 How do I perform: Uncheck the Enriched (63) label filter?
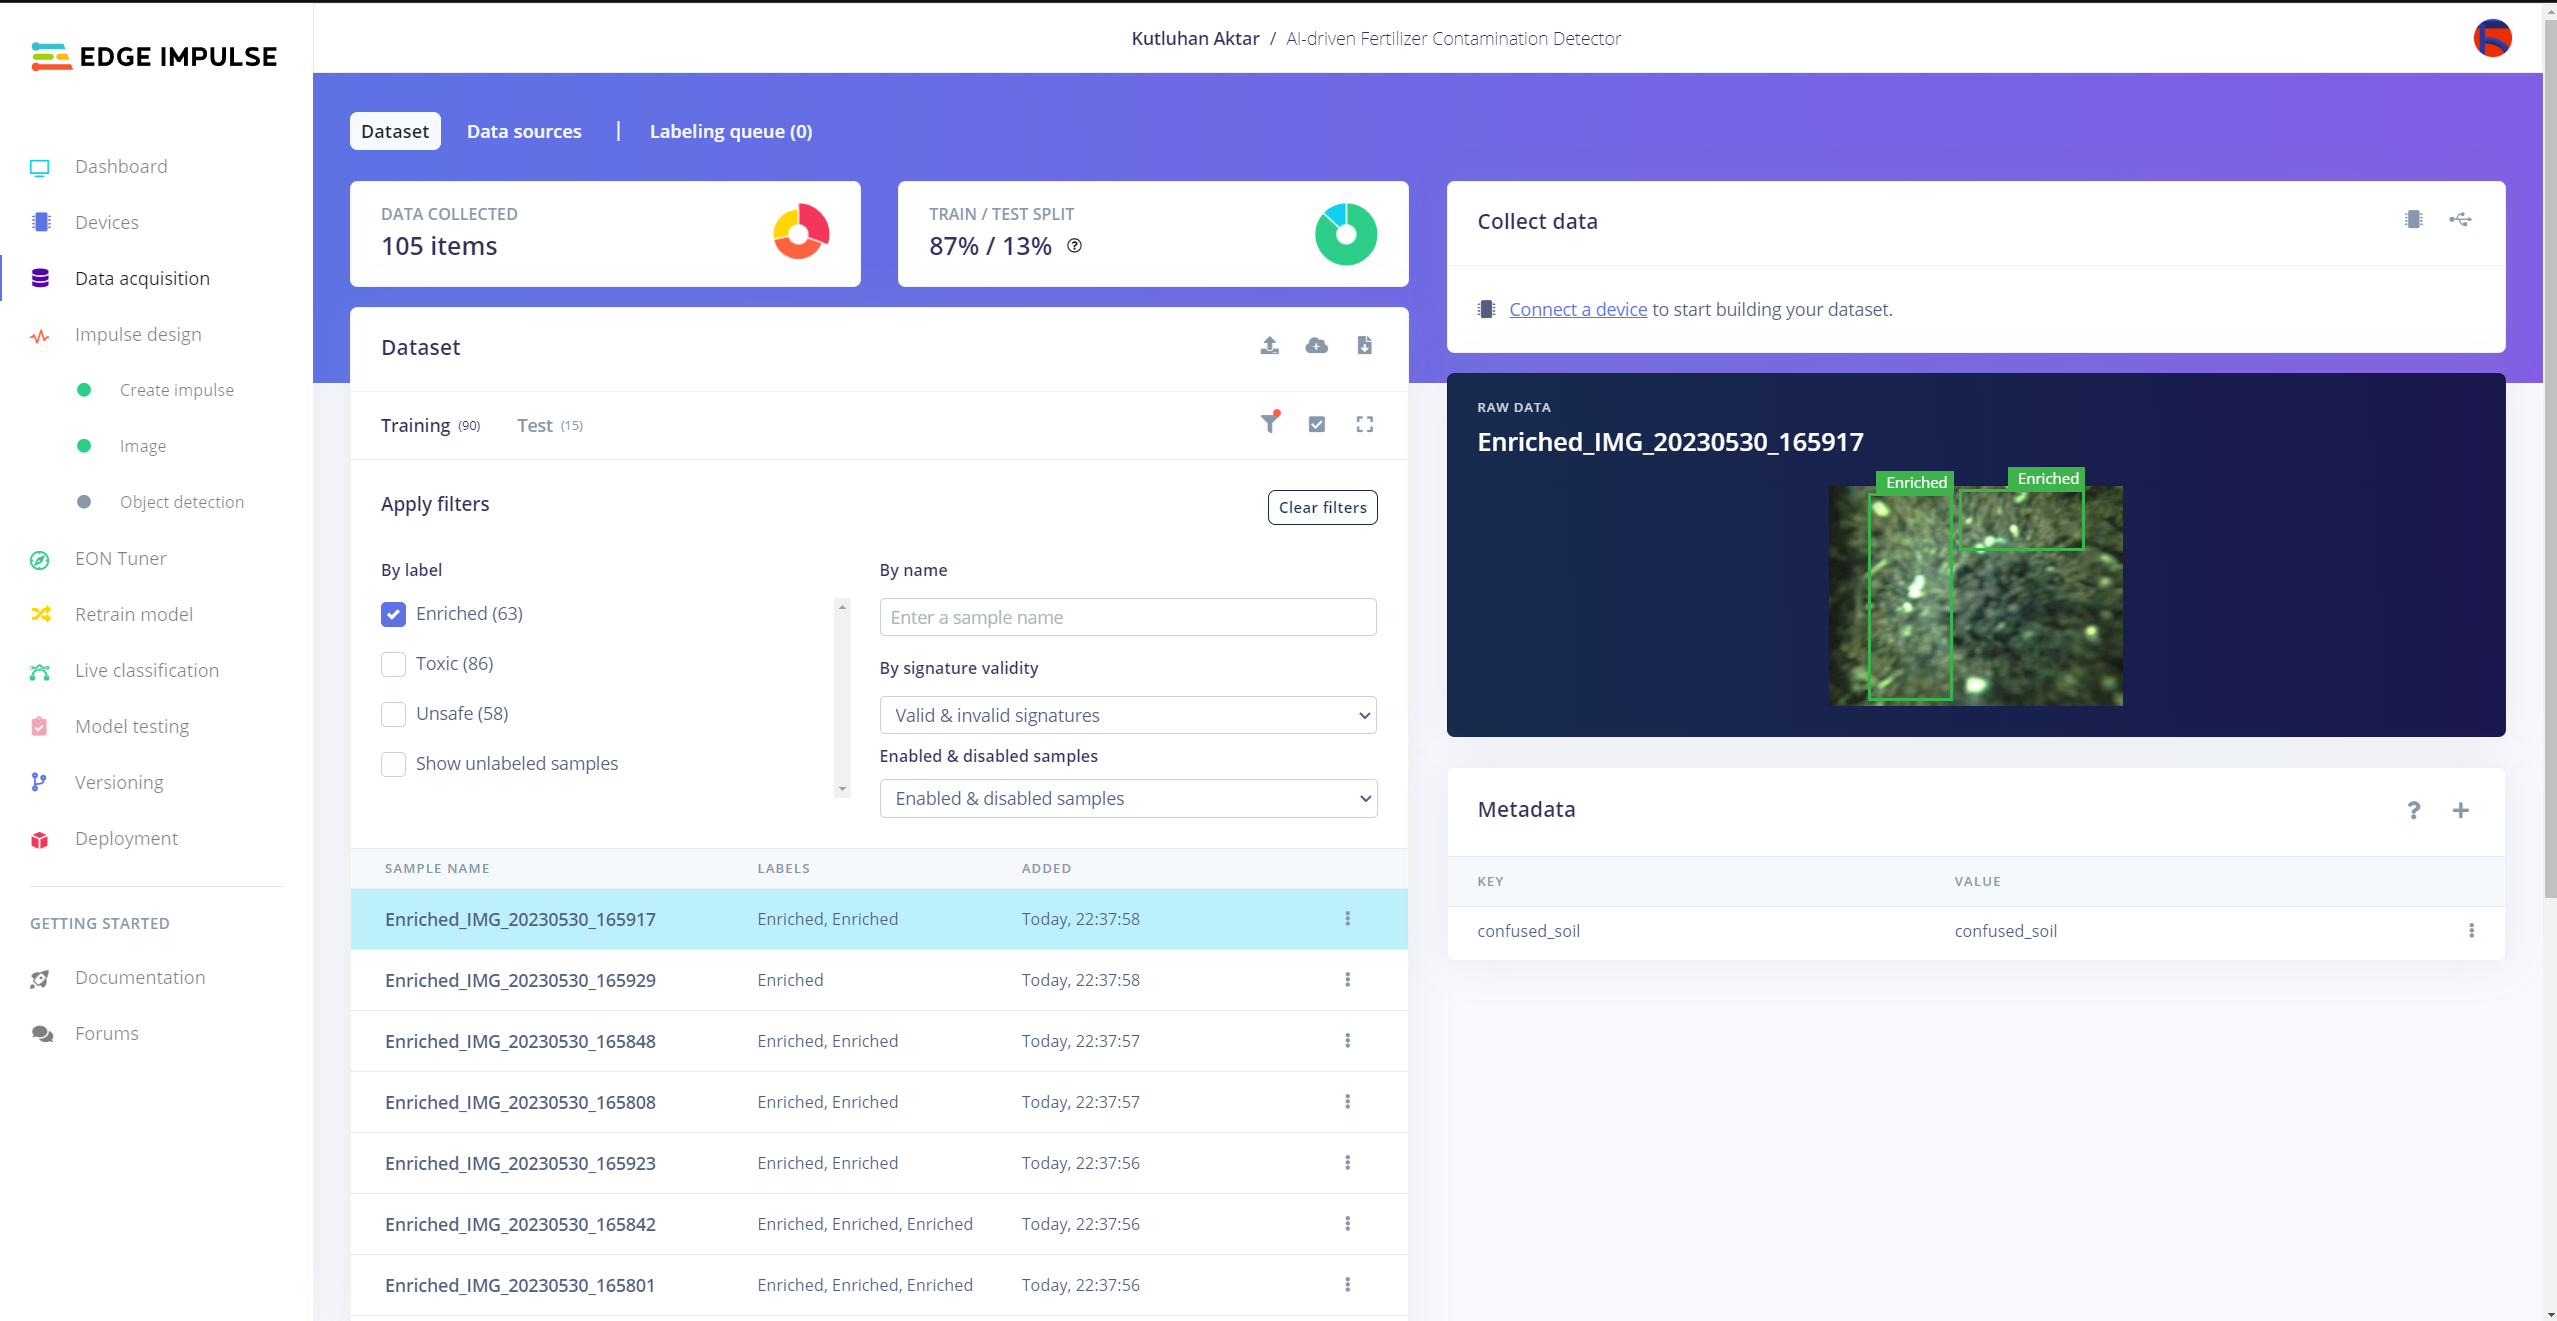pyautogui.click(x=393, y=614)
